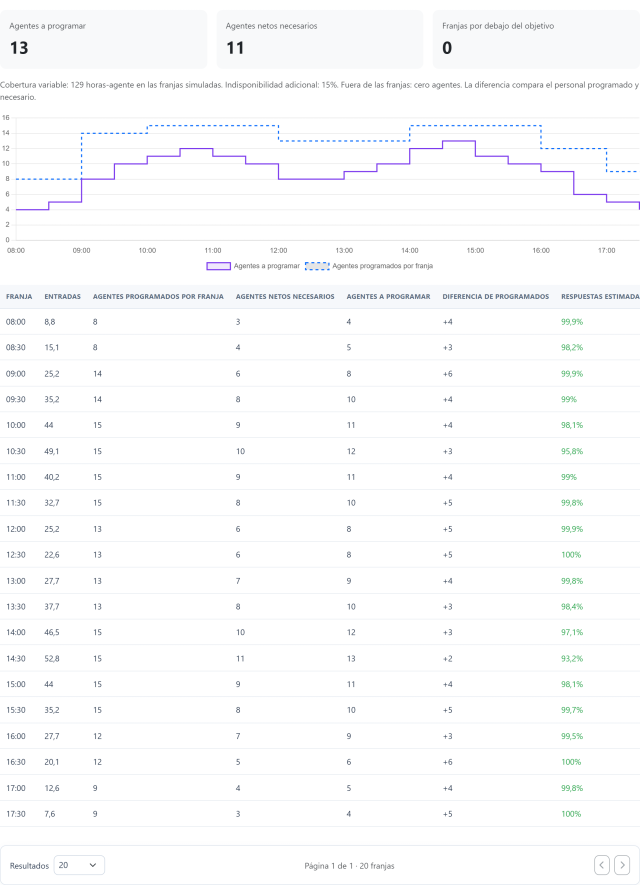This screenshot has width=640, height=885.
Task: Select the 'Agentes netos necesarios' summary card
Action: click(x=320, y=40)
